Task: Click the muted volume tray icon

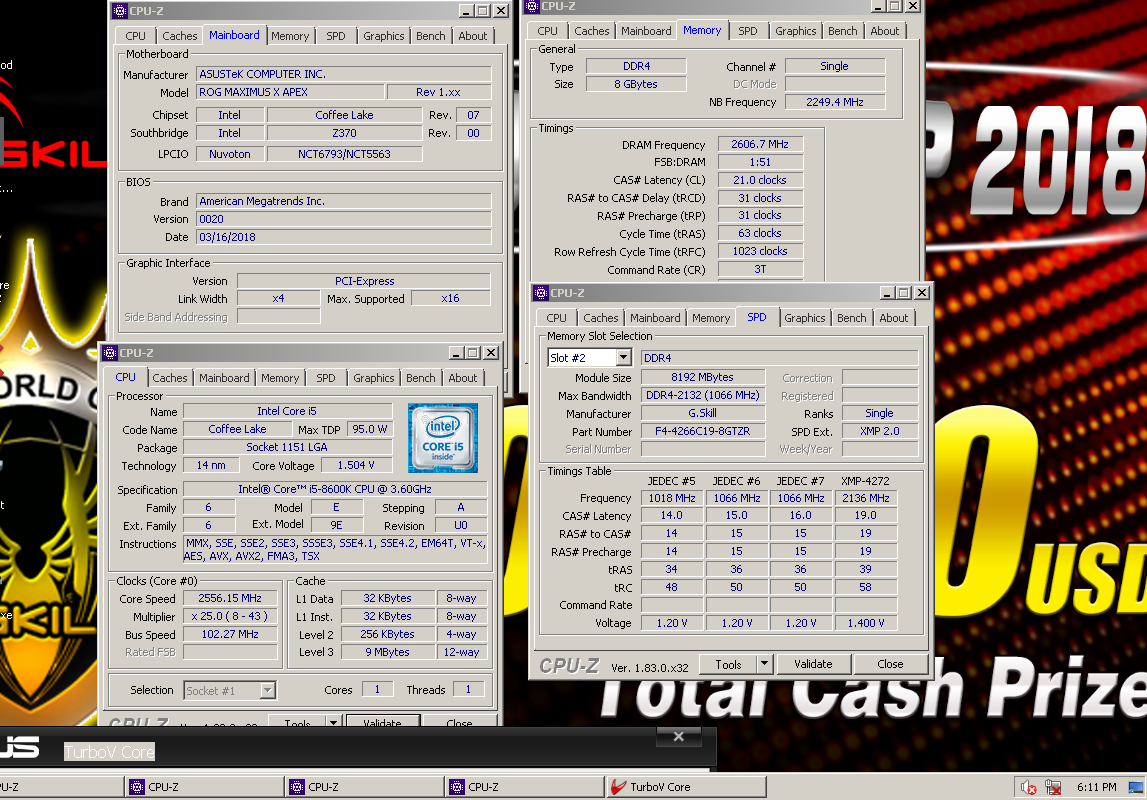Action: pyautogui.click(x=1028, y=788)
